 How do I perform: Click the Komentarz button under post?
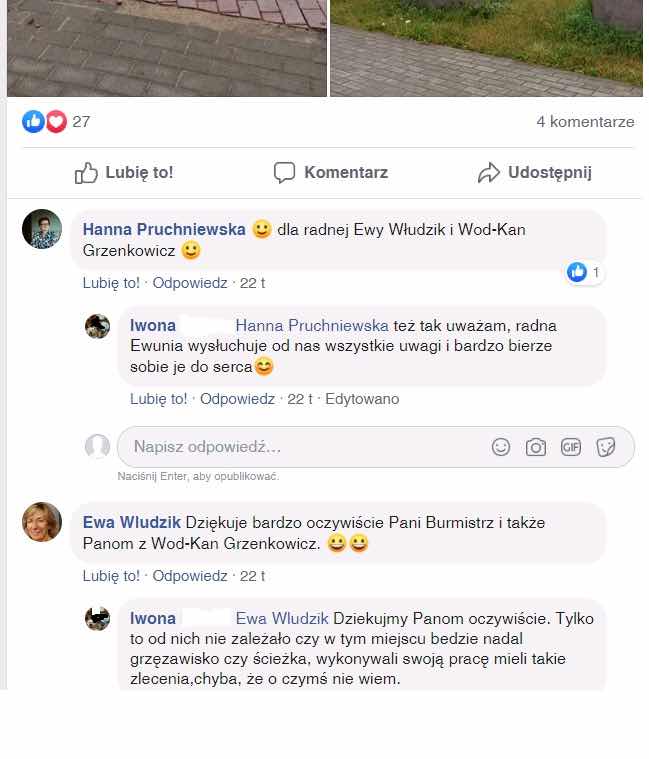[x=331, y=172]
